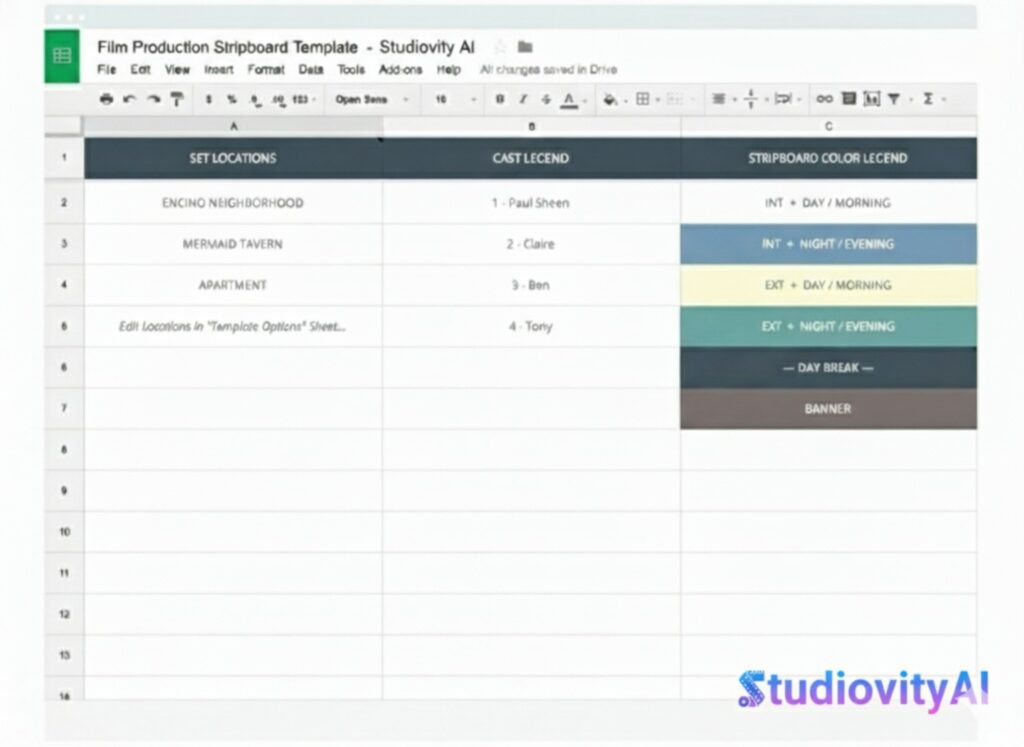The image size is (1024, 747).
Task: Format selection as currency
Action: coord(208,99)
